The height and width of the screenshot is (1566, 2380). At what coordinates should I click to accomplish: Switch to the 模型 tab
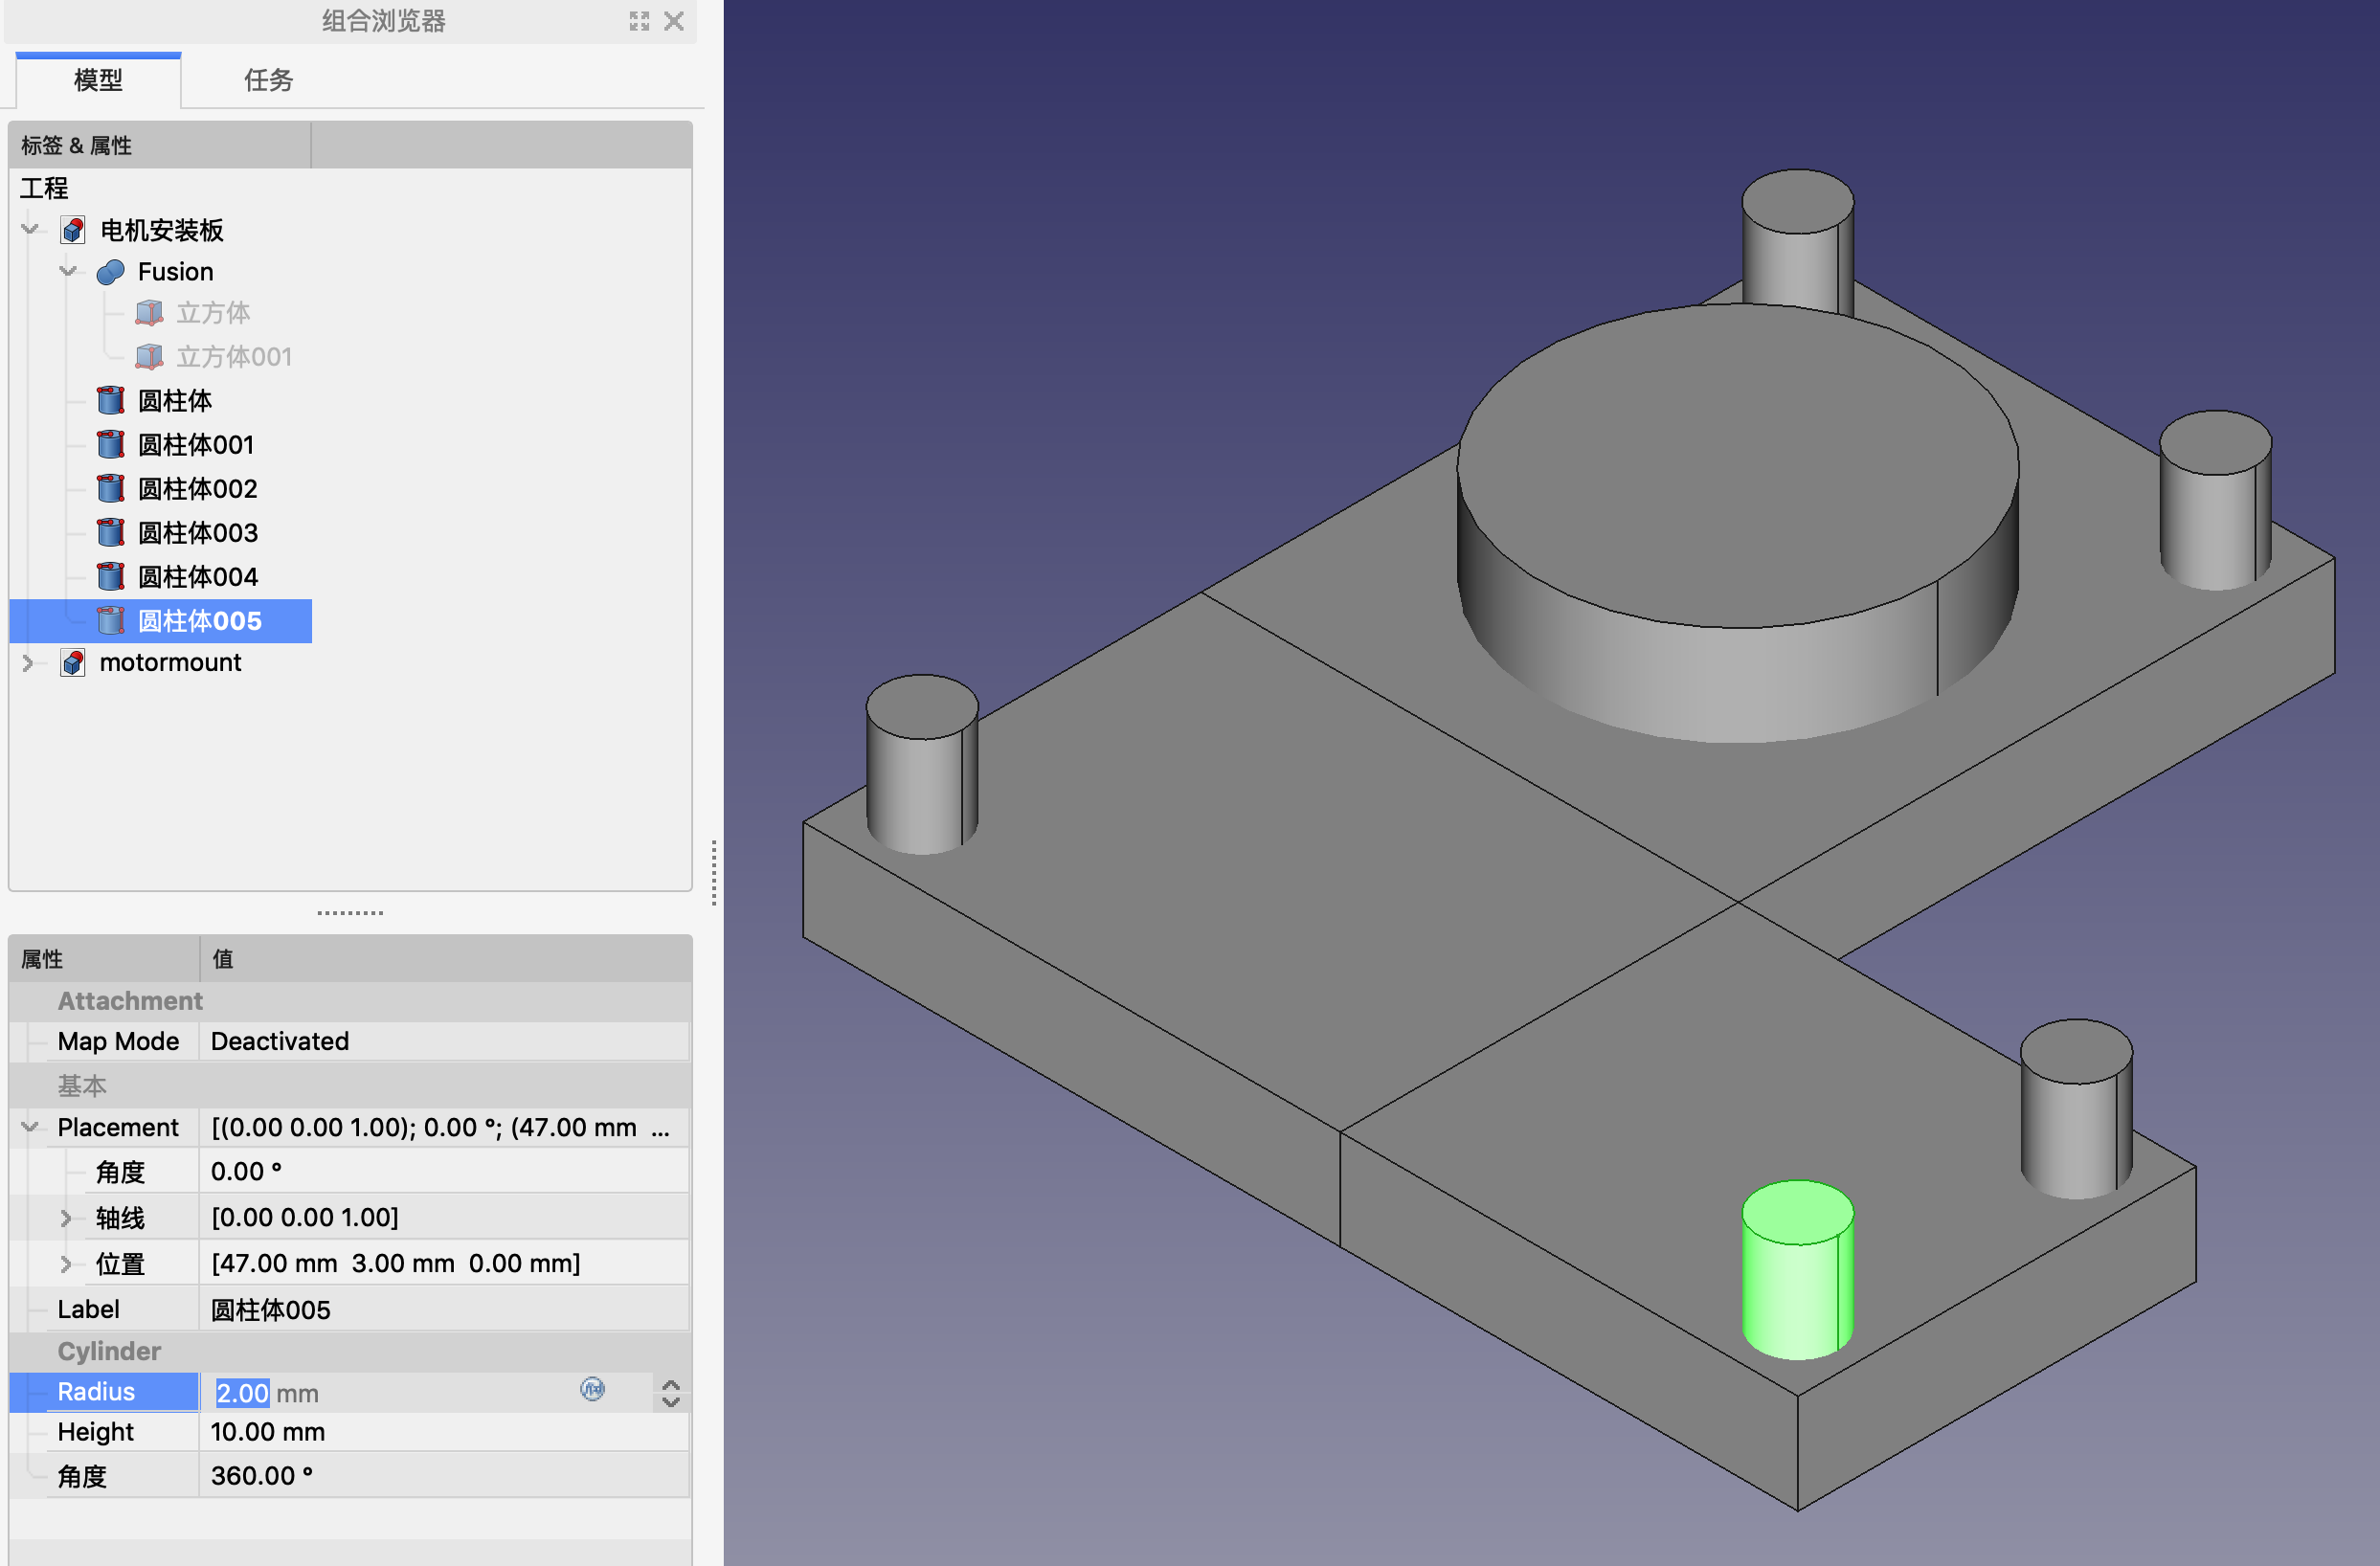(x=98, y=80)
